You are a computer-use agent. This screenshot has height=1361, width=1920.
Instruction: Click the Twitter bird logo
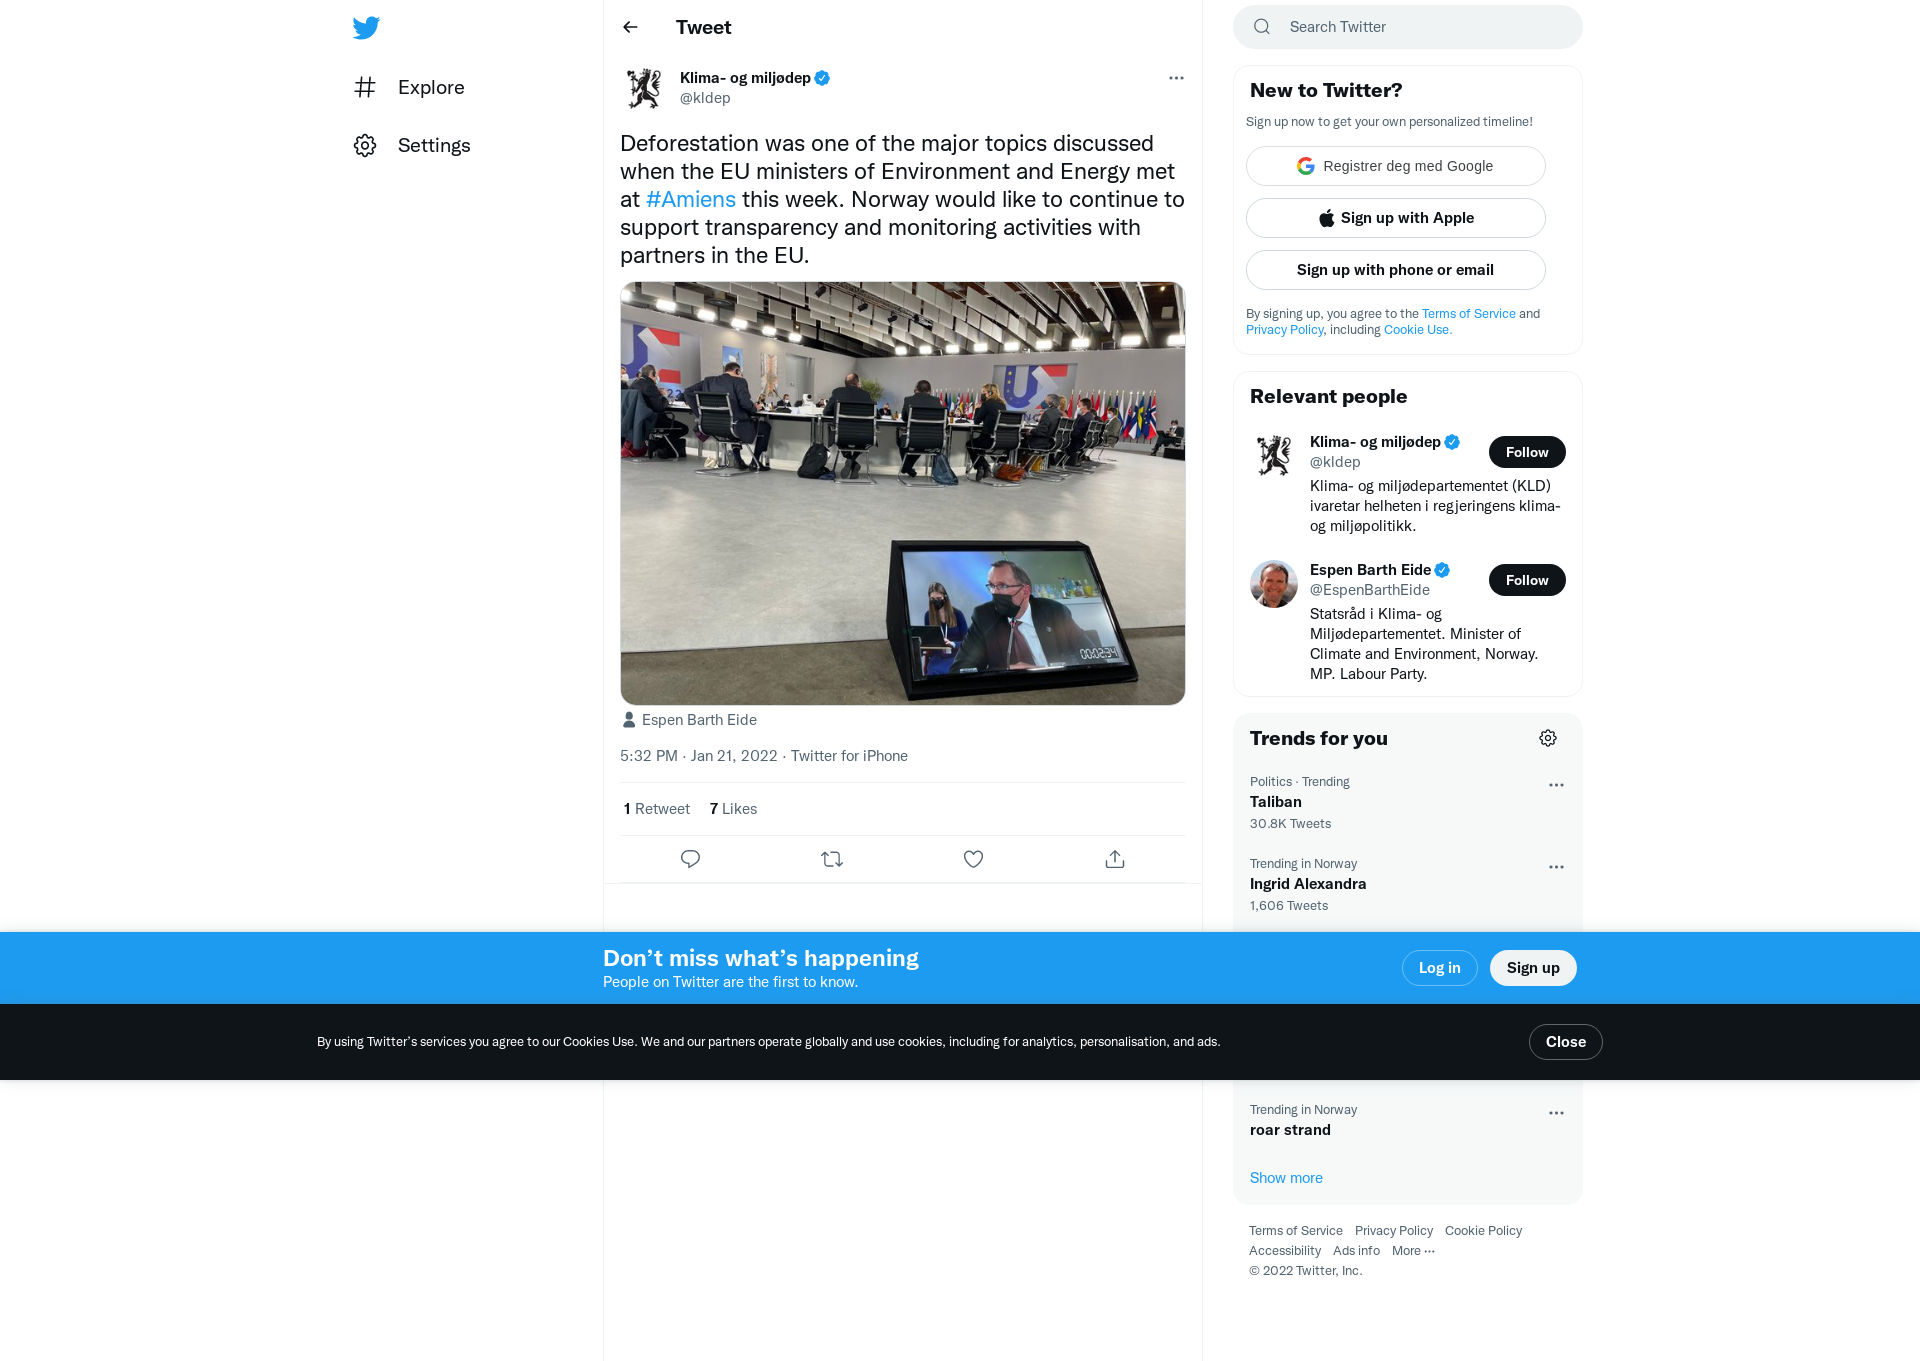[x=366, y=27]
